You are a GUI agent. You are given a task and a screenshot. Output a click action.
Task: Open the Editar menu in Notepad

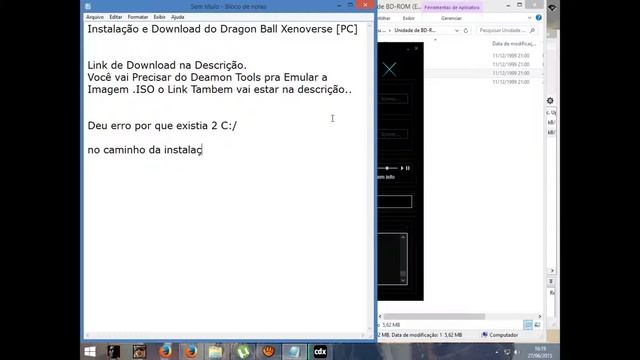tap(116, 17)
